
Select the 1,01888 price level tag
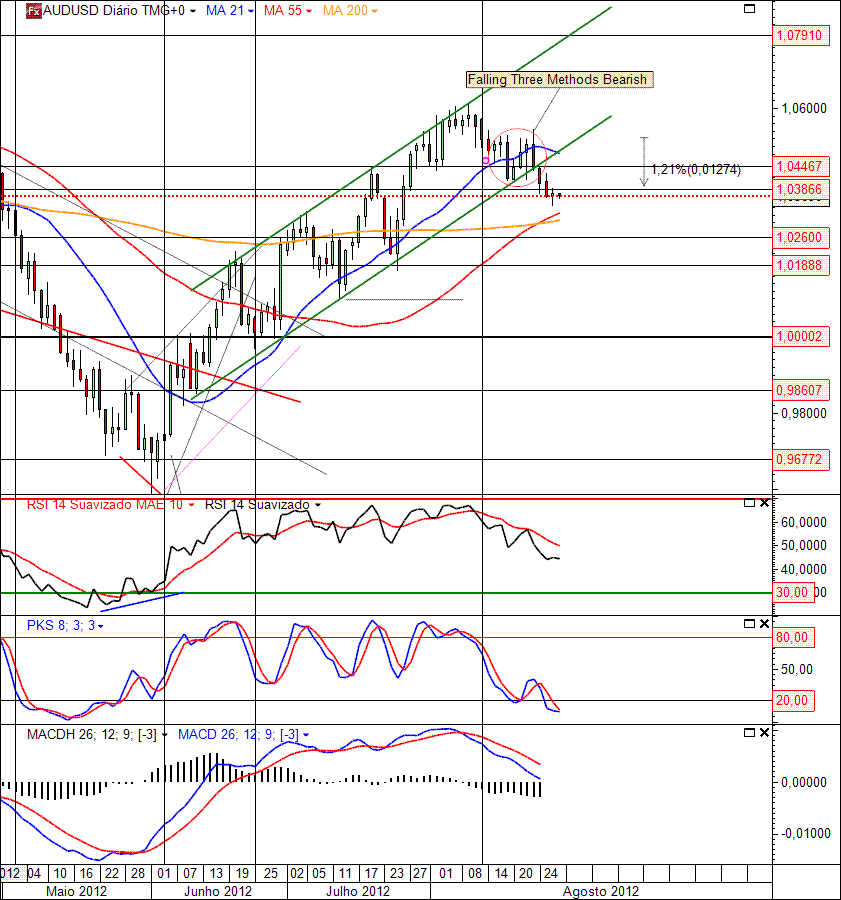pos(801,265)
